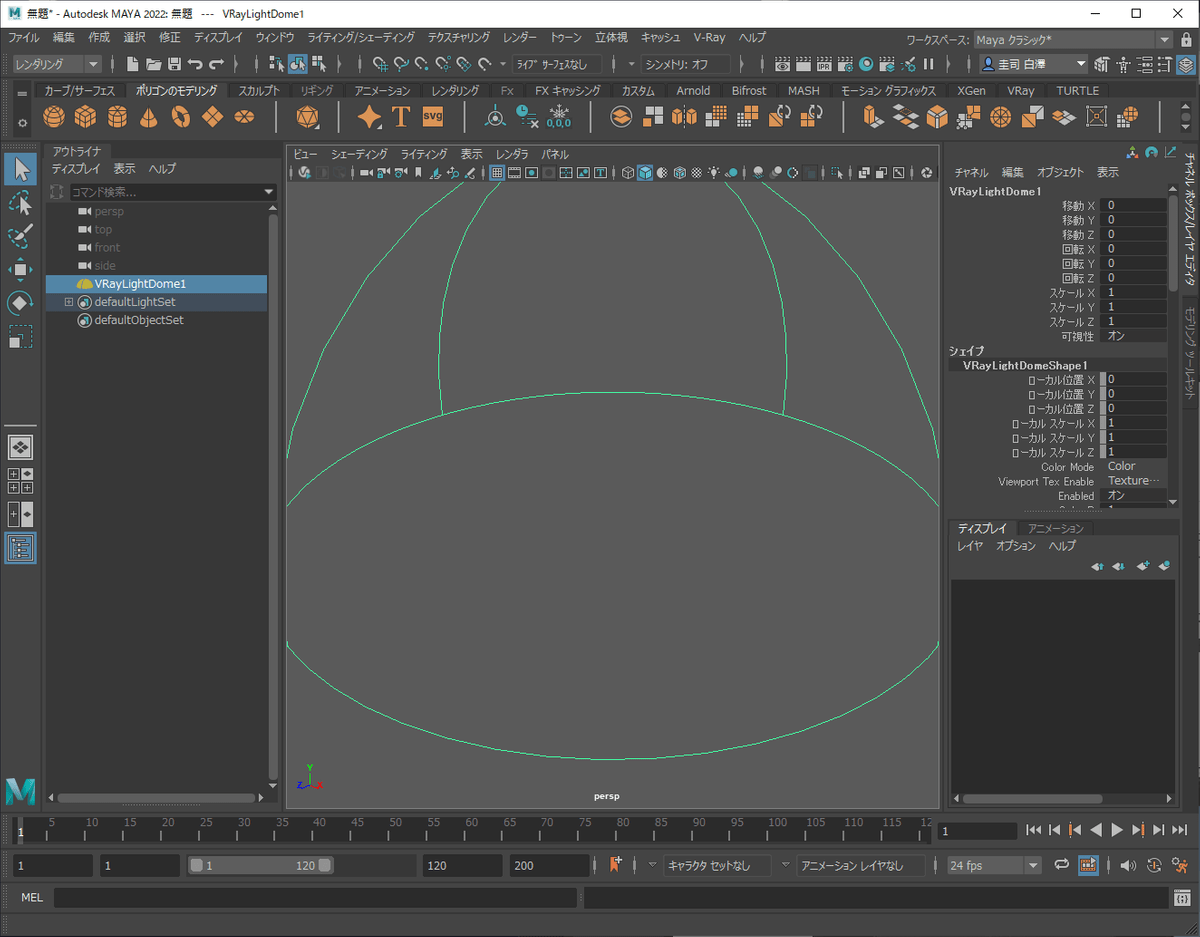This screenshot has height=937, width=1200.
Task: Switch to the スカルプト shelf tab
Action: pyautogui.click(x=259, y=90)
